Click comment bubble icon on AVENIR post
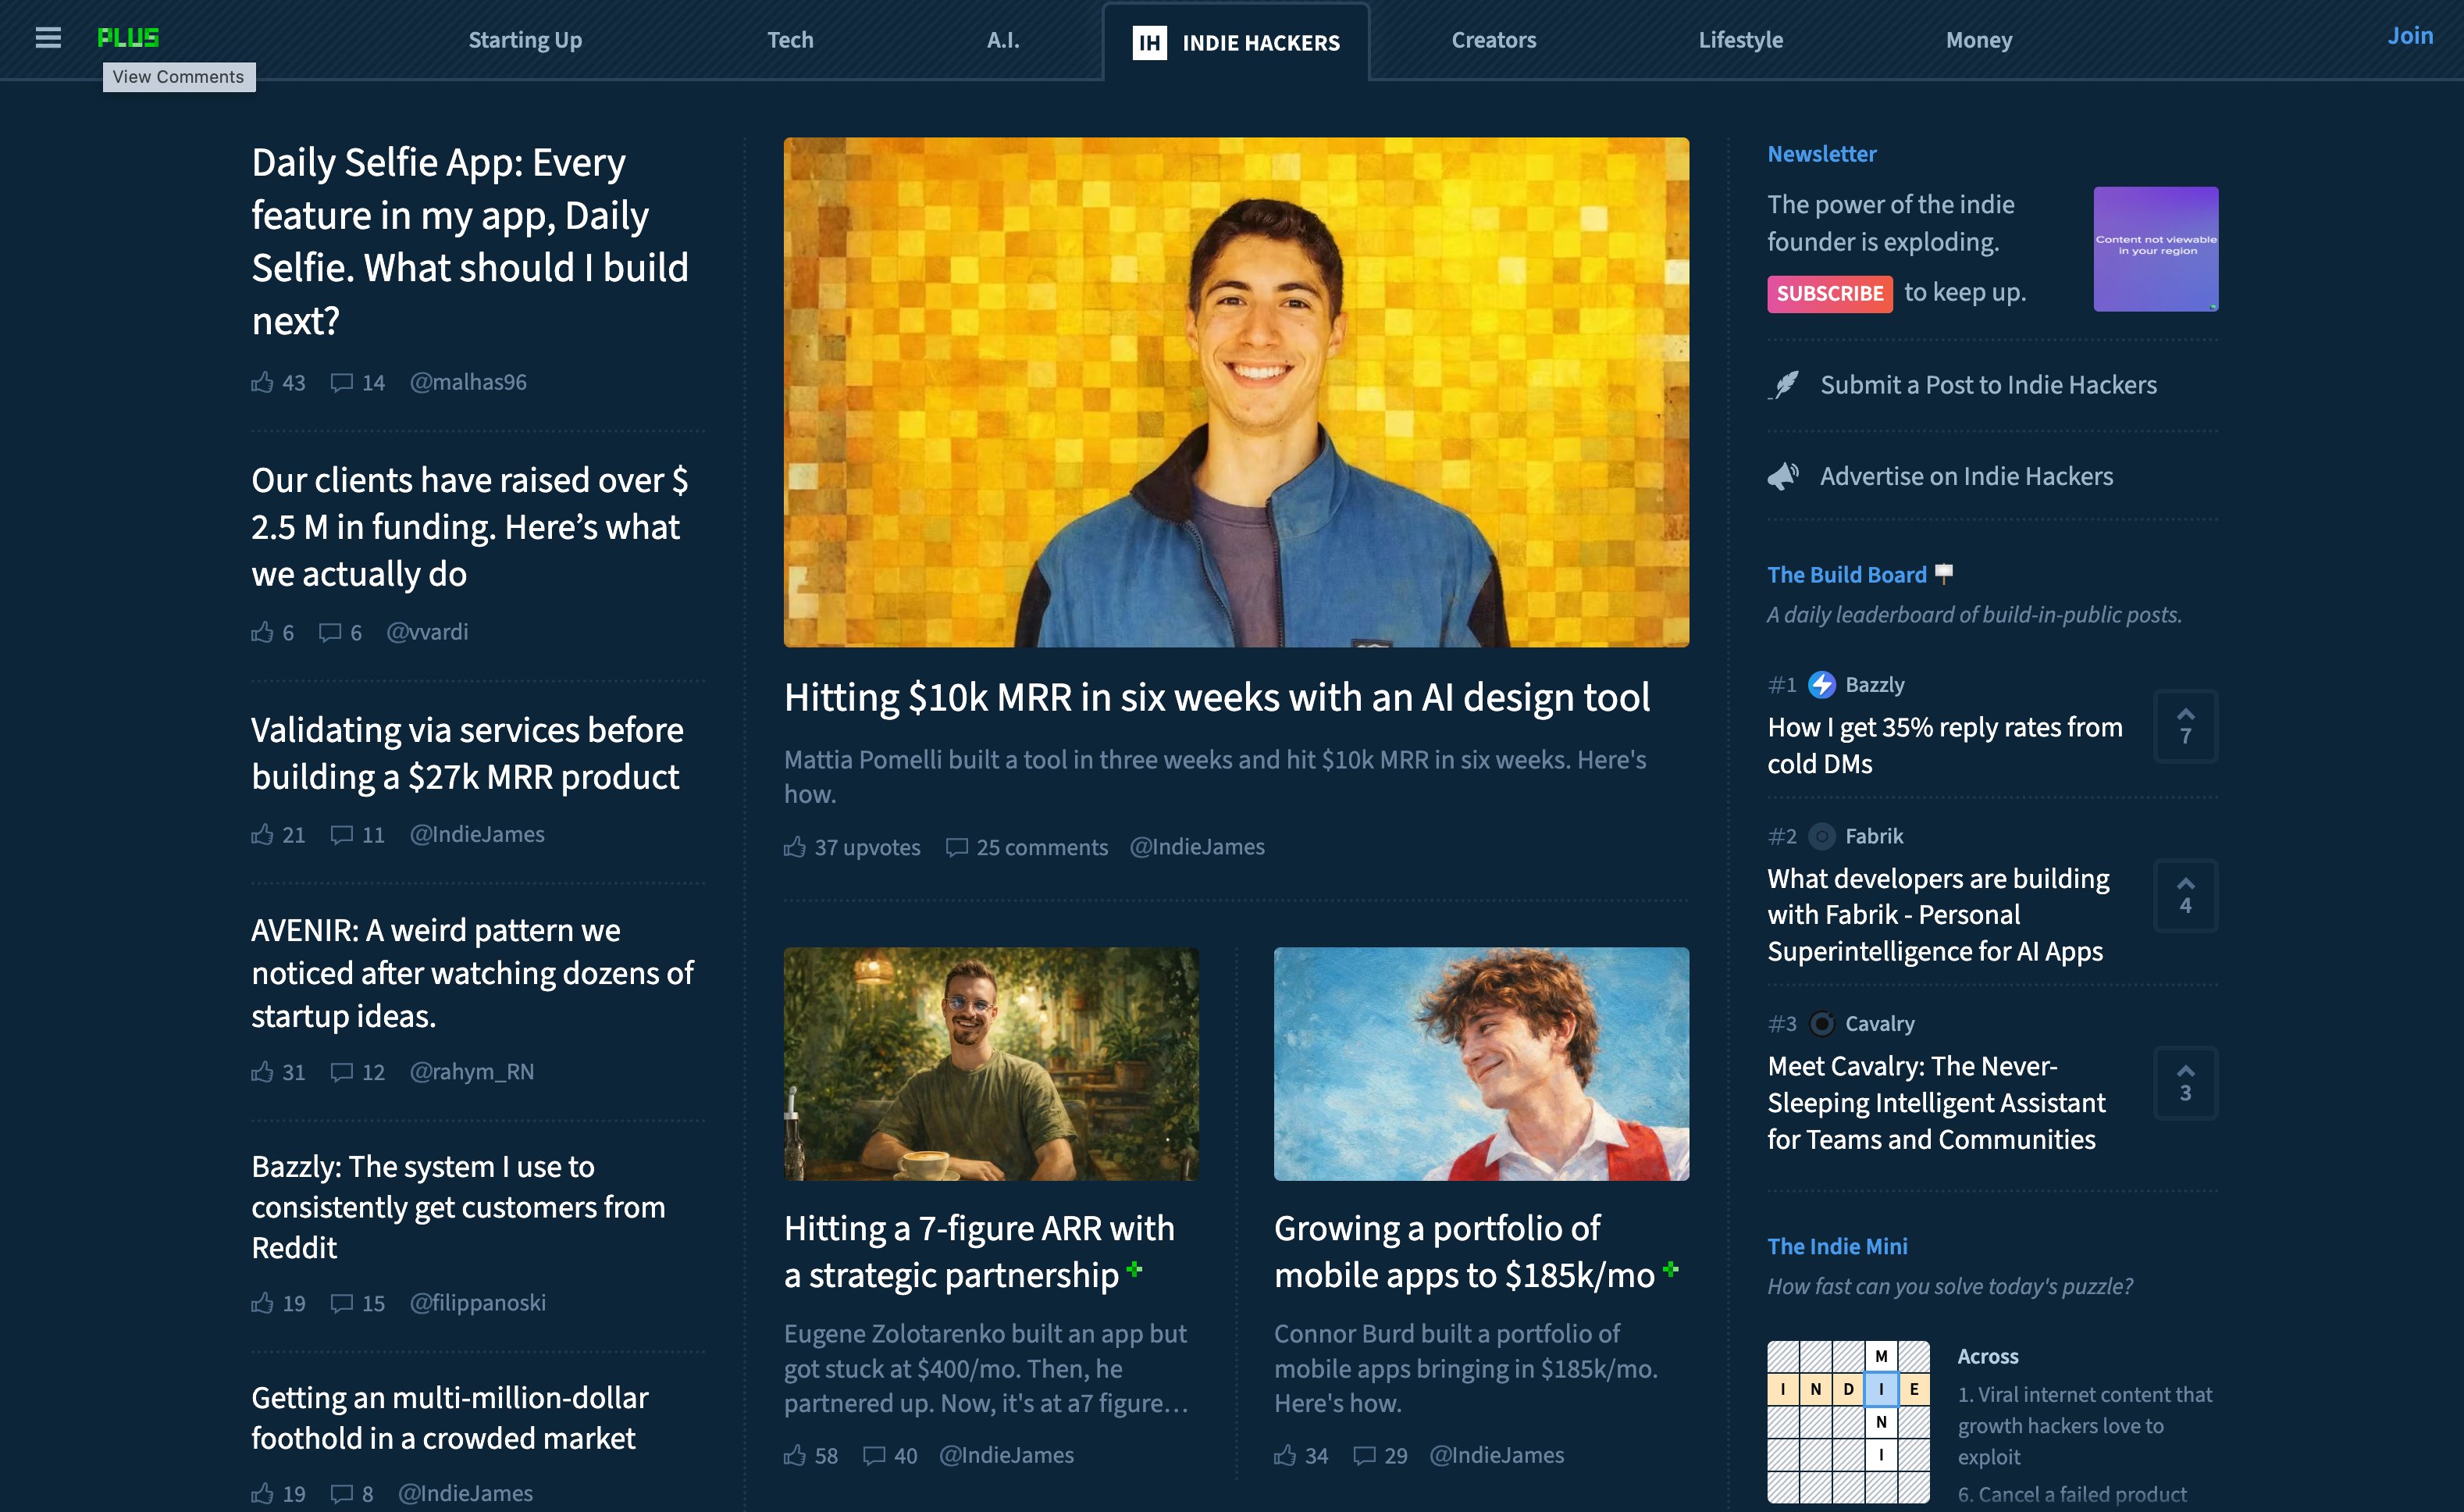The height and width of the screenshot is (1512, 2464). [342, 1072]
